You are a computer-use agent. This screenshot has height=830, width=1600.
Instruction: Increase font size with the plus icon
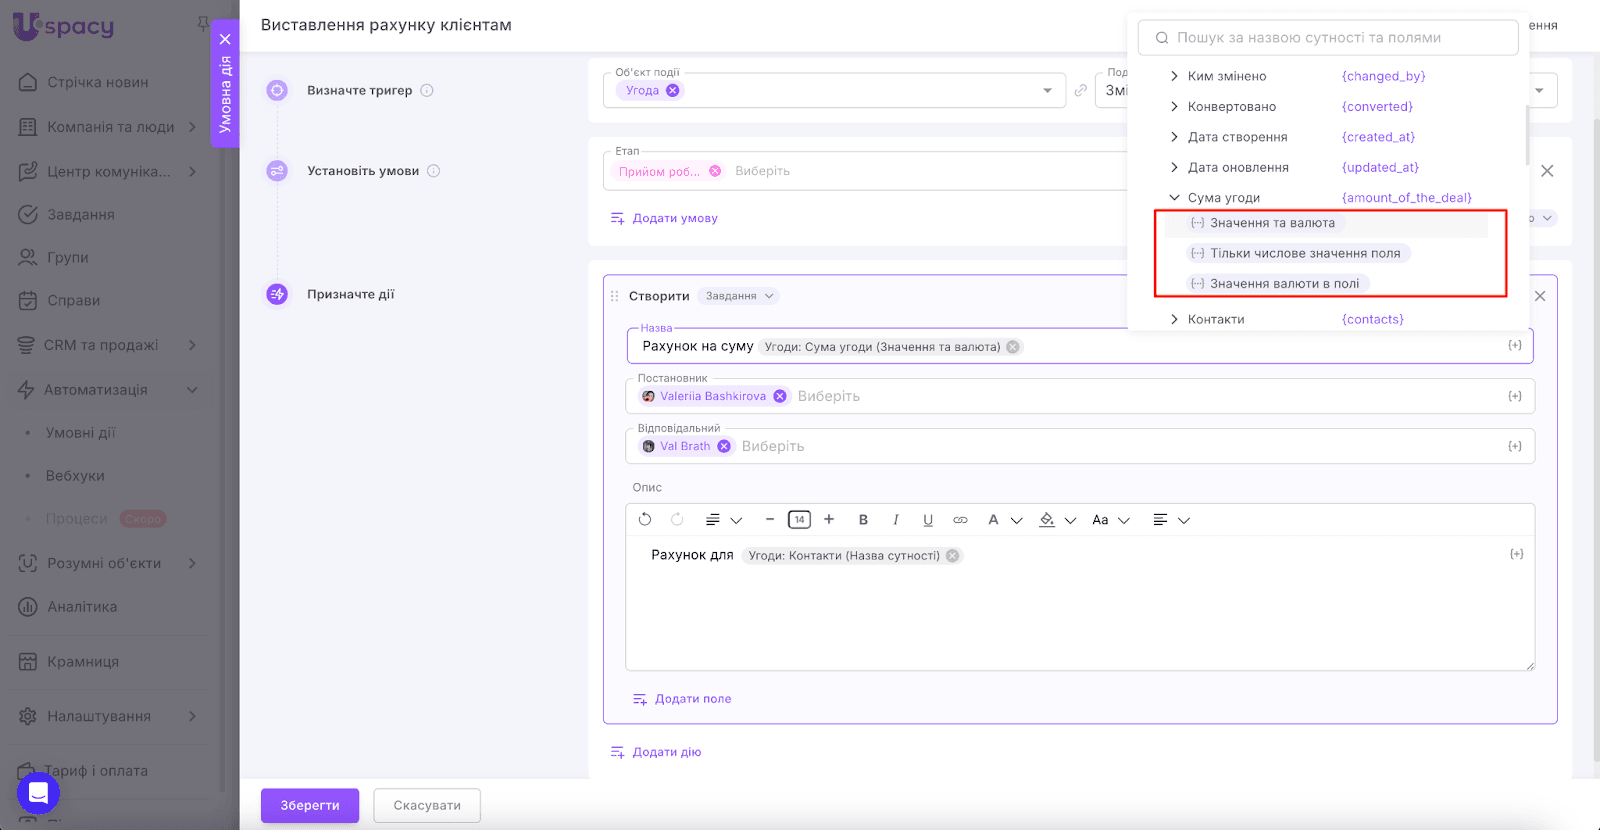coord(829,519)
